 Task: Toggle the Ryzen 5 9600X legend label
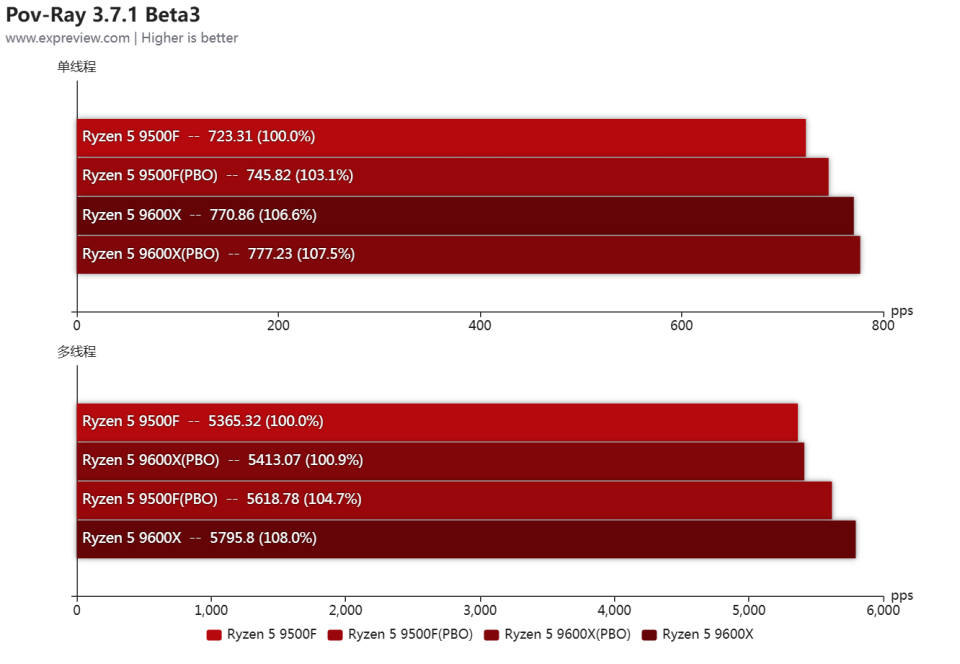coord(708,634)
